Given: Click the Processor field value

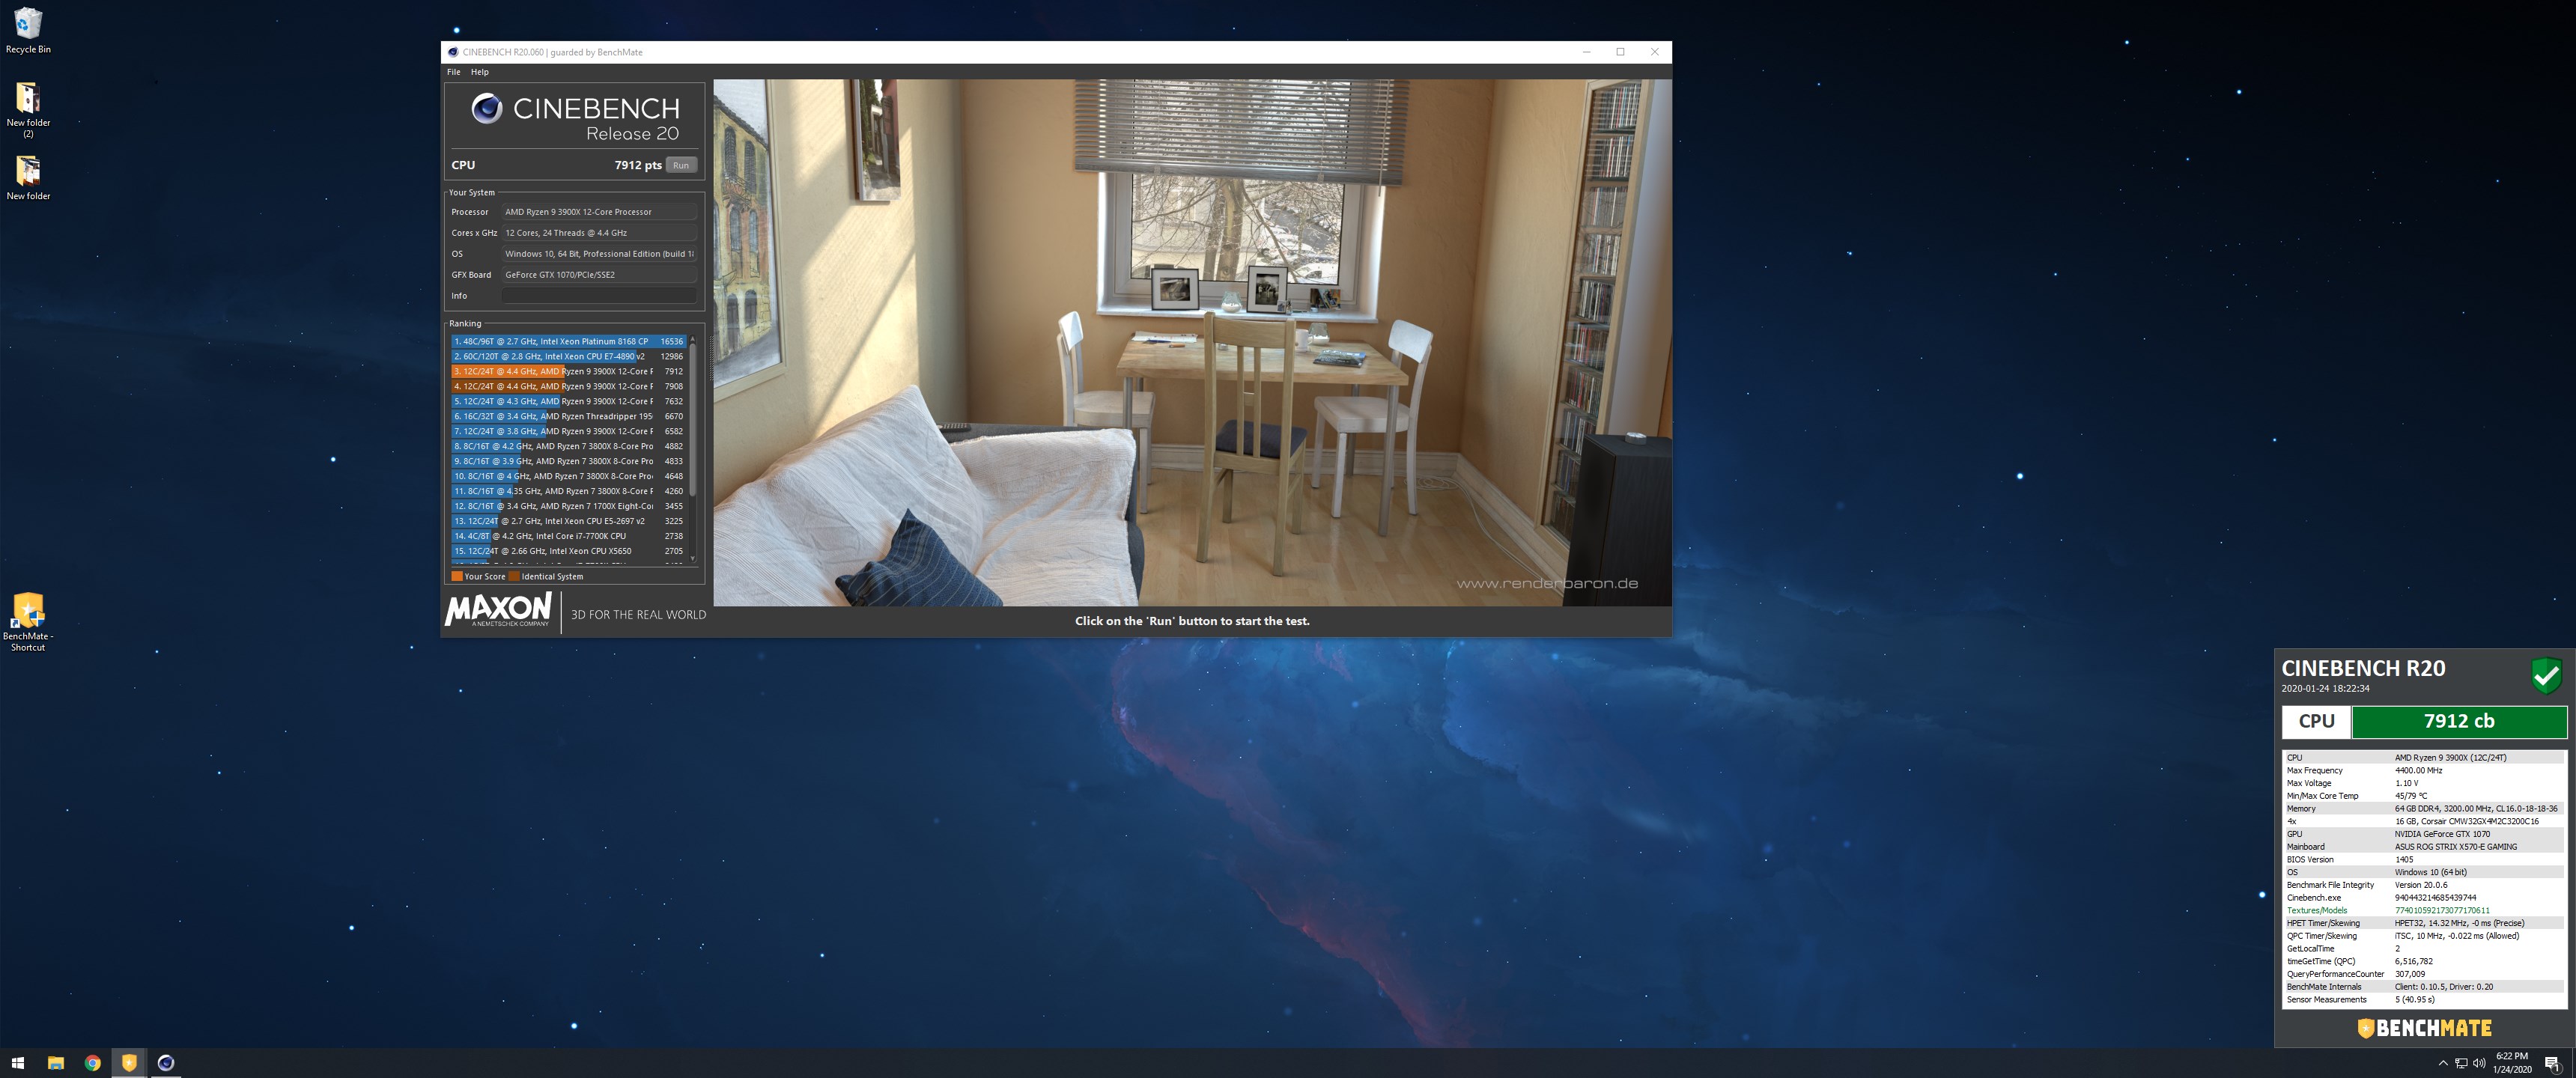Looking at the screenshot, I should pyautogui.click(x=599, y=212).
